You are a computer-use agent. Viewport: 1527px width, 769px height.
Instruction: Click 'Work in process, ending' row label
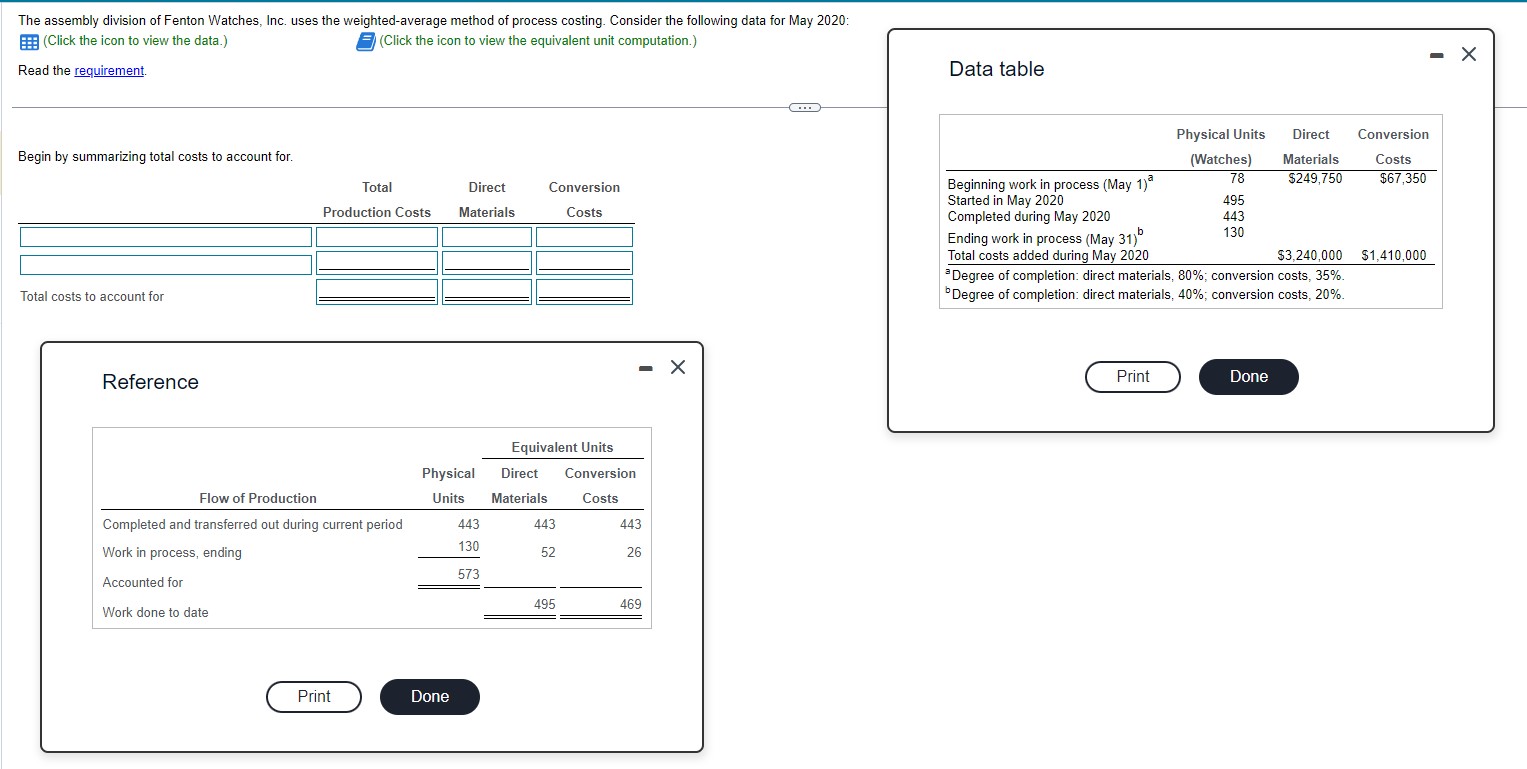[172, 553]
